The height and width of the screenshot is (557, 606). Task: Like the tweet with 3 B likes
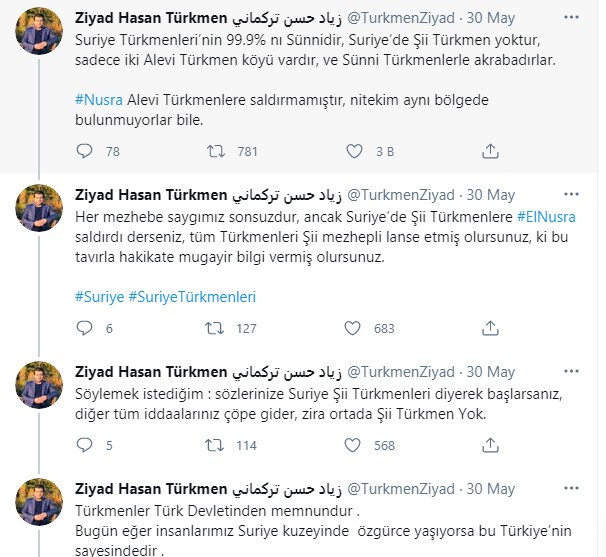[353, 152]
